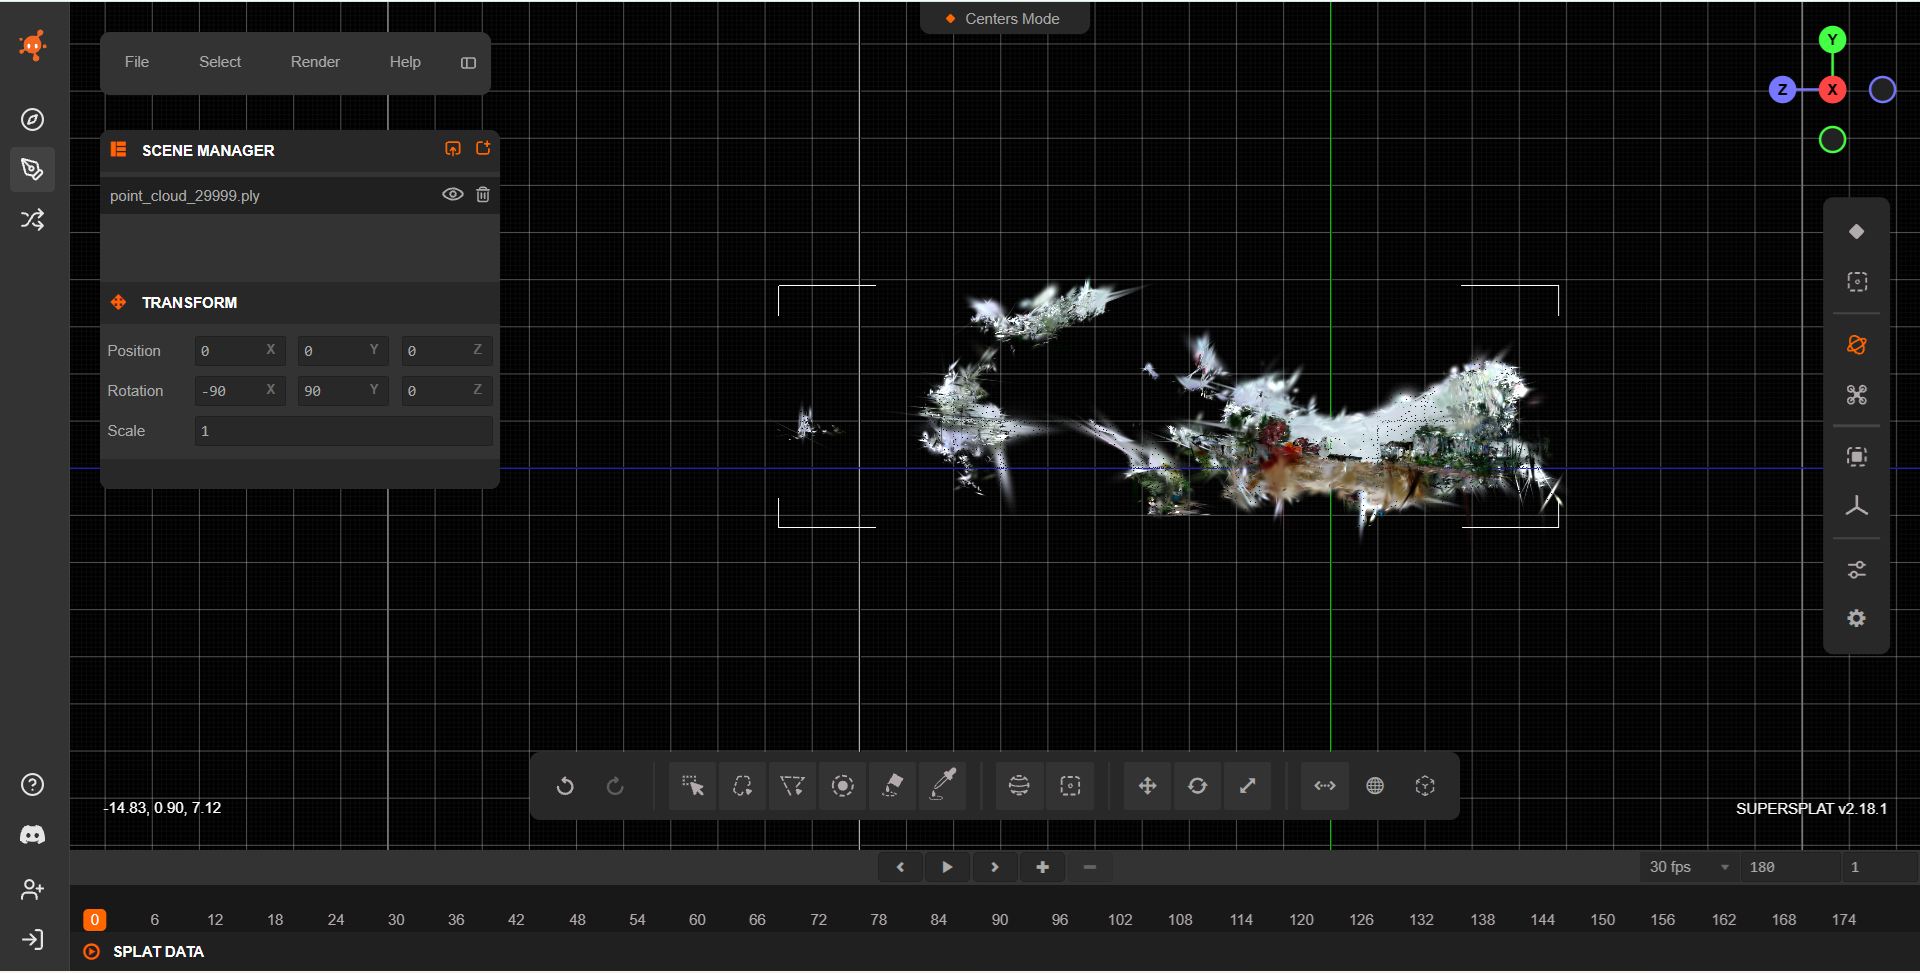Image resolution: width=1920 pixels, height=973 pixels.
Task: Open the settings gear in right toolbar
Action: point(1857,619)
